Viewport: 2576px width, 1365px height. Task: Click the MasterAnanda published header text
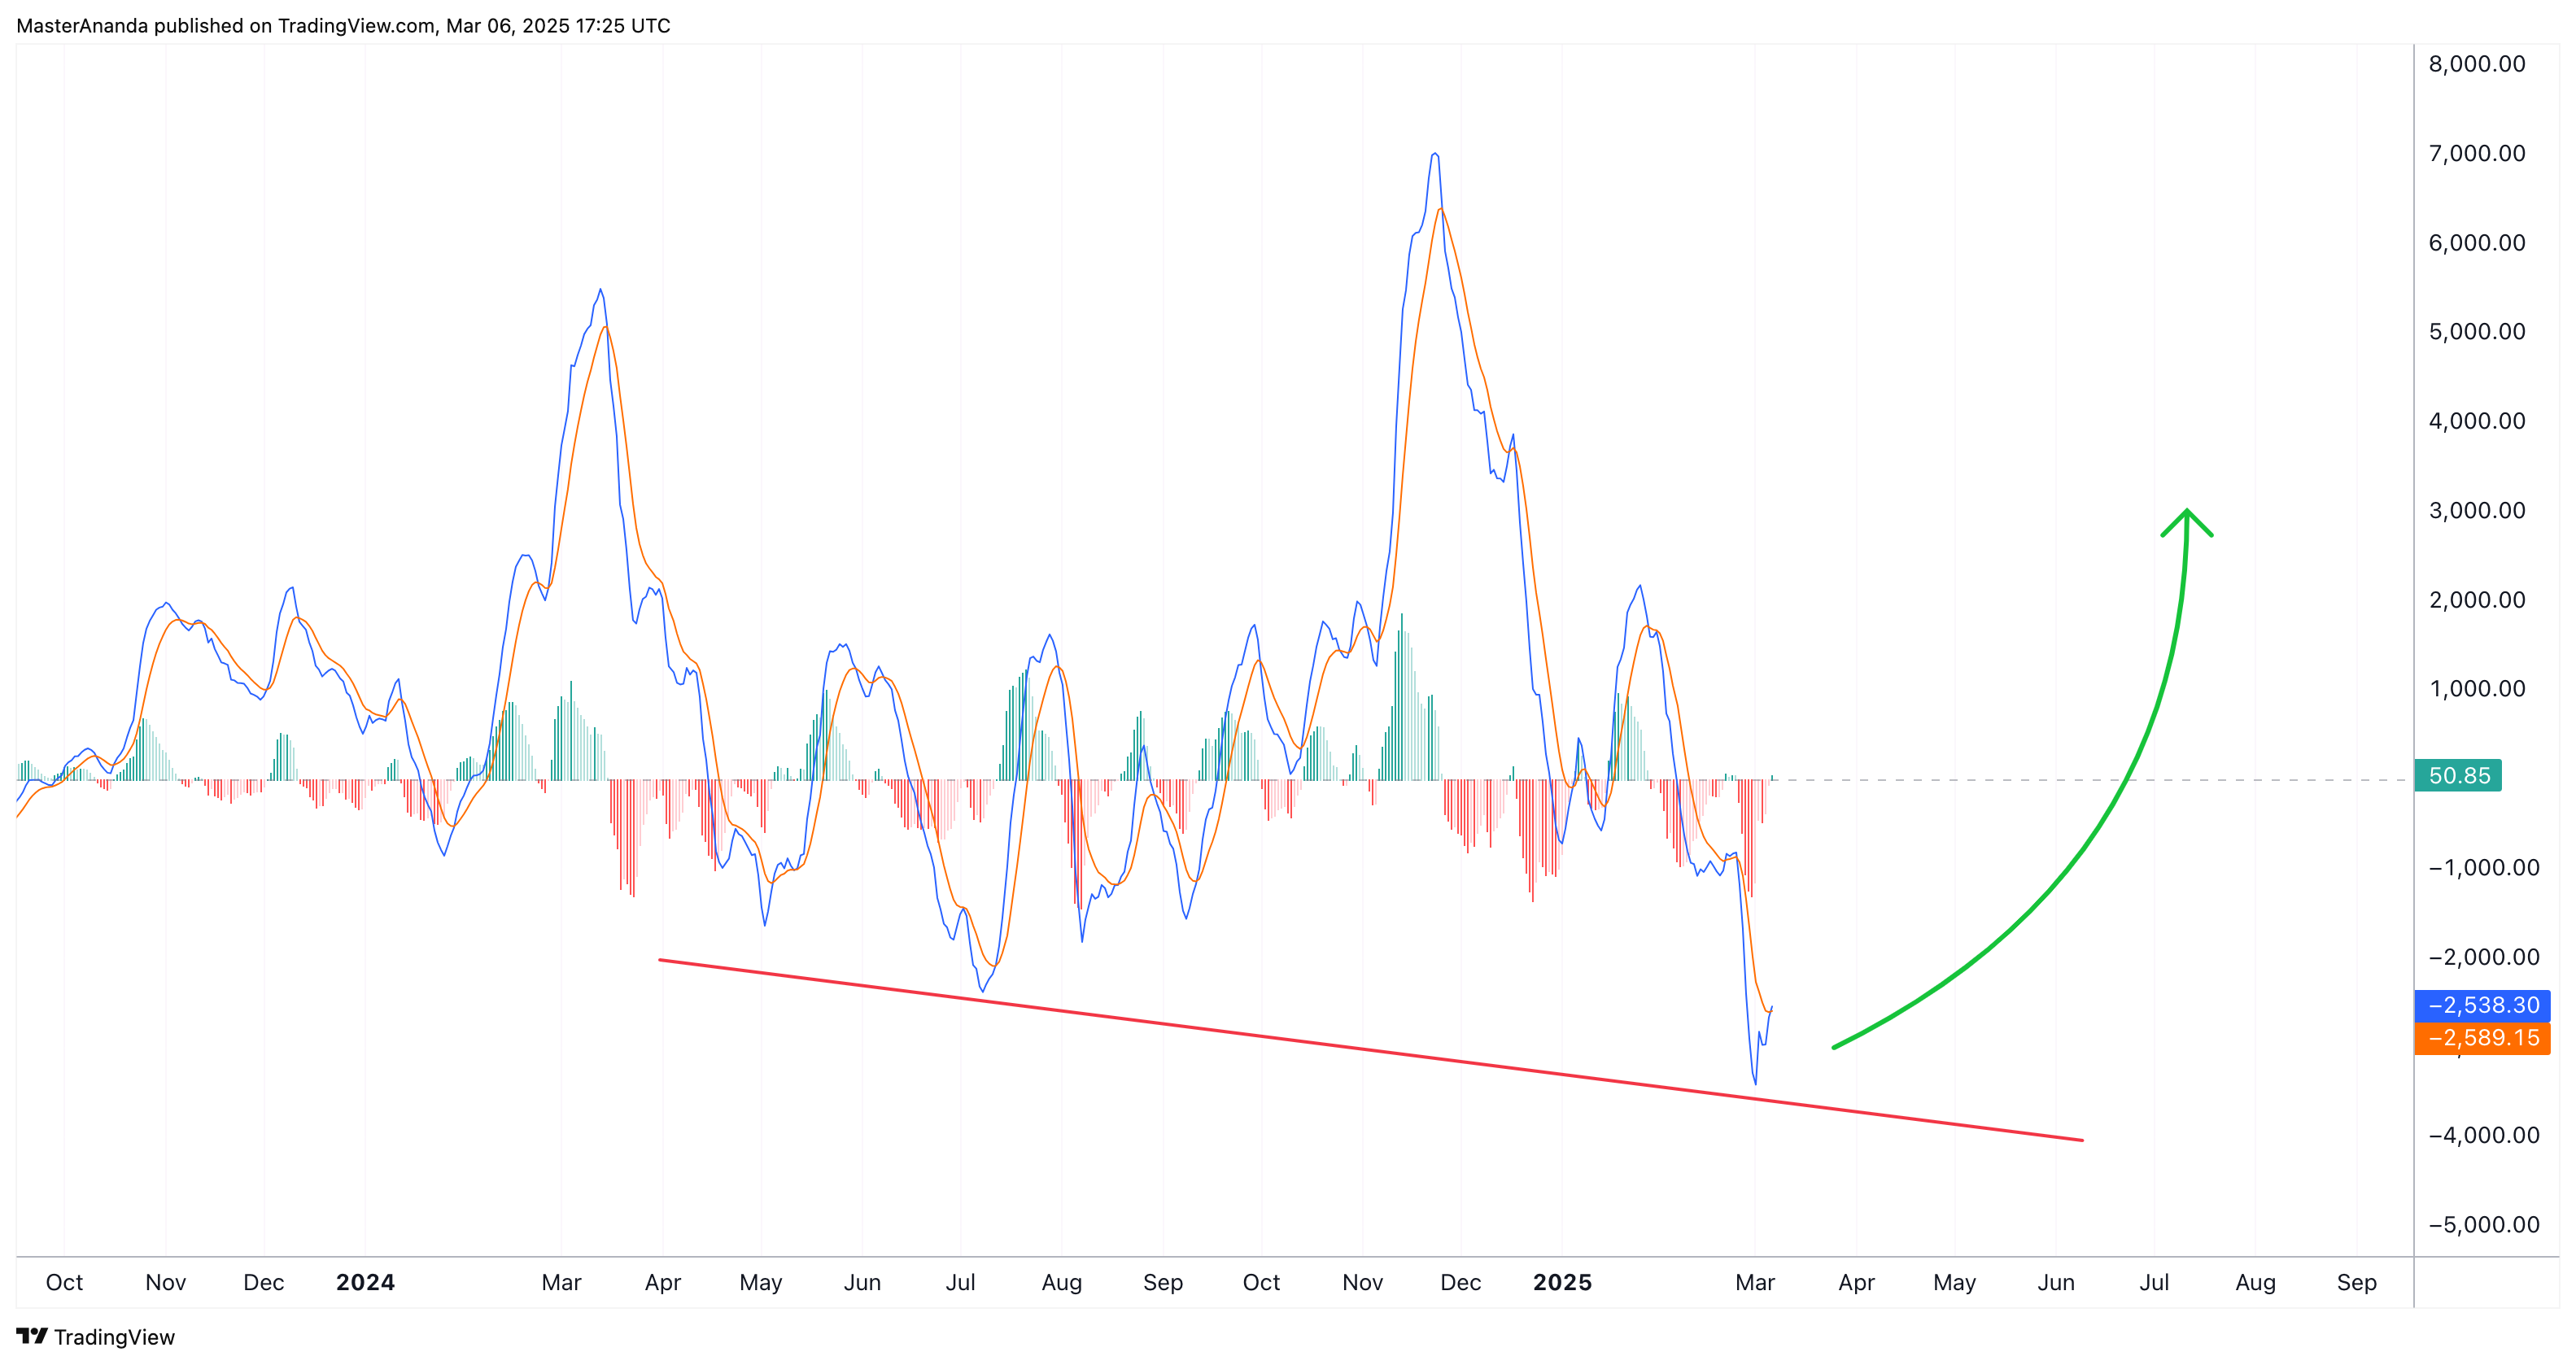click(x=343, y=26)
